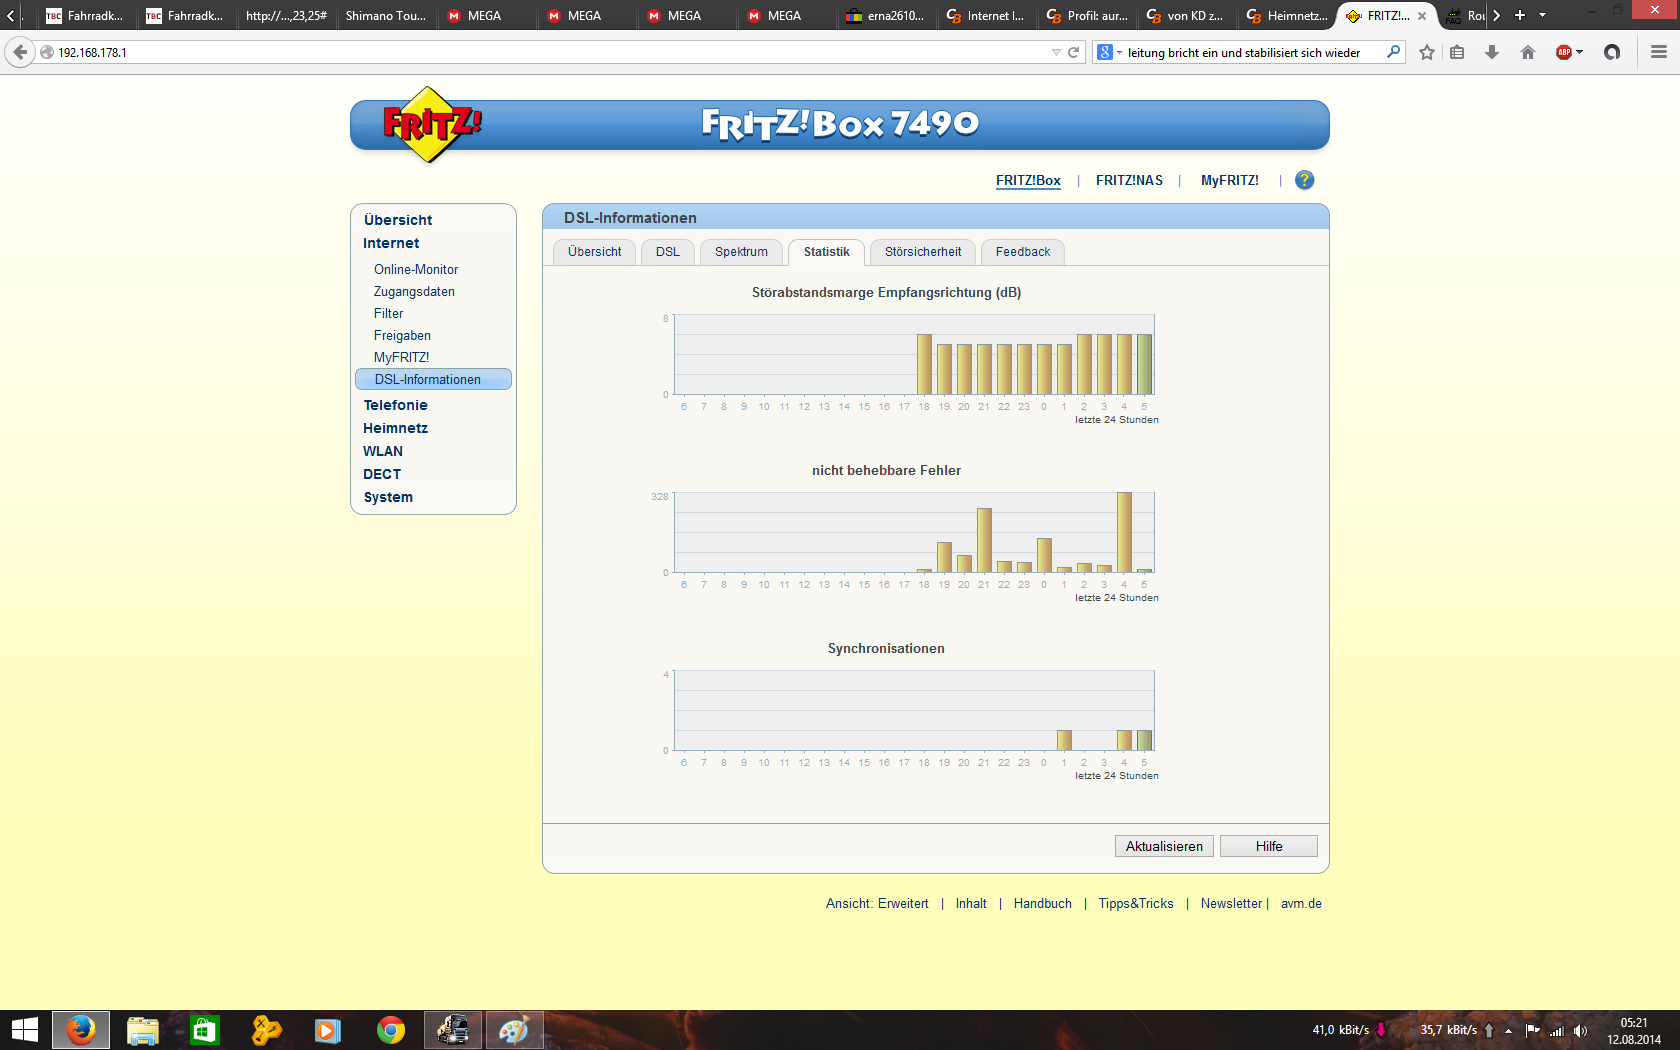Screen dimensions: 1680x1050
Task: Click the volume speaker tray icon
Action: pos(1580,1030)
